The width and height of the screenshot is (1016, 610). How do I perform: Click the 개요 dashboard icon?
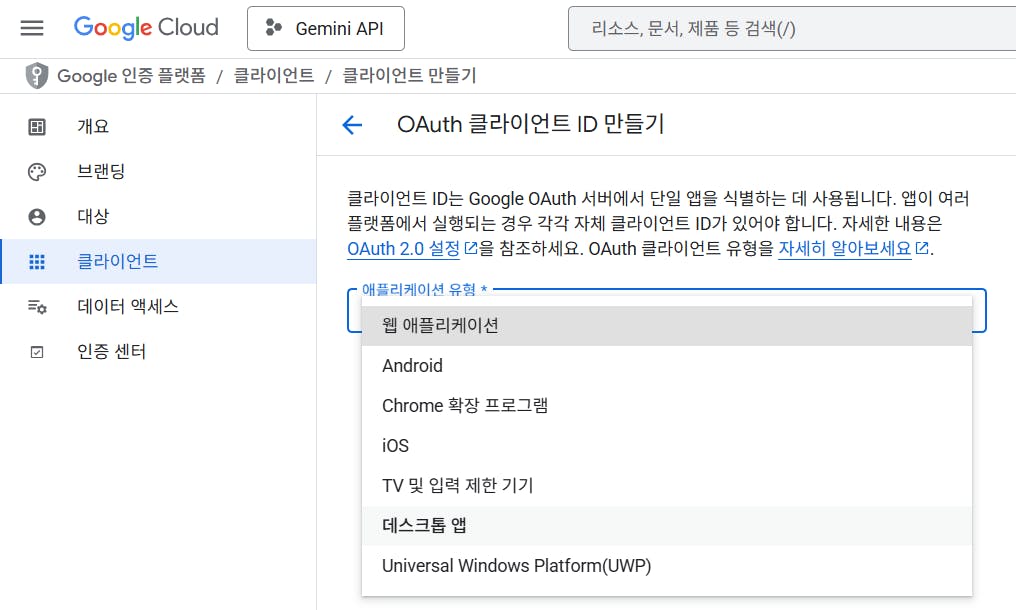pos(37,127)
